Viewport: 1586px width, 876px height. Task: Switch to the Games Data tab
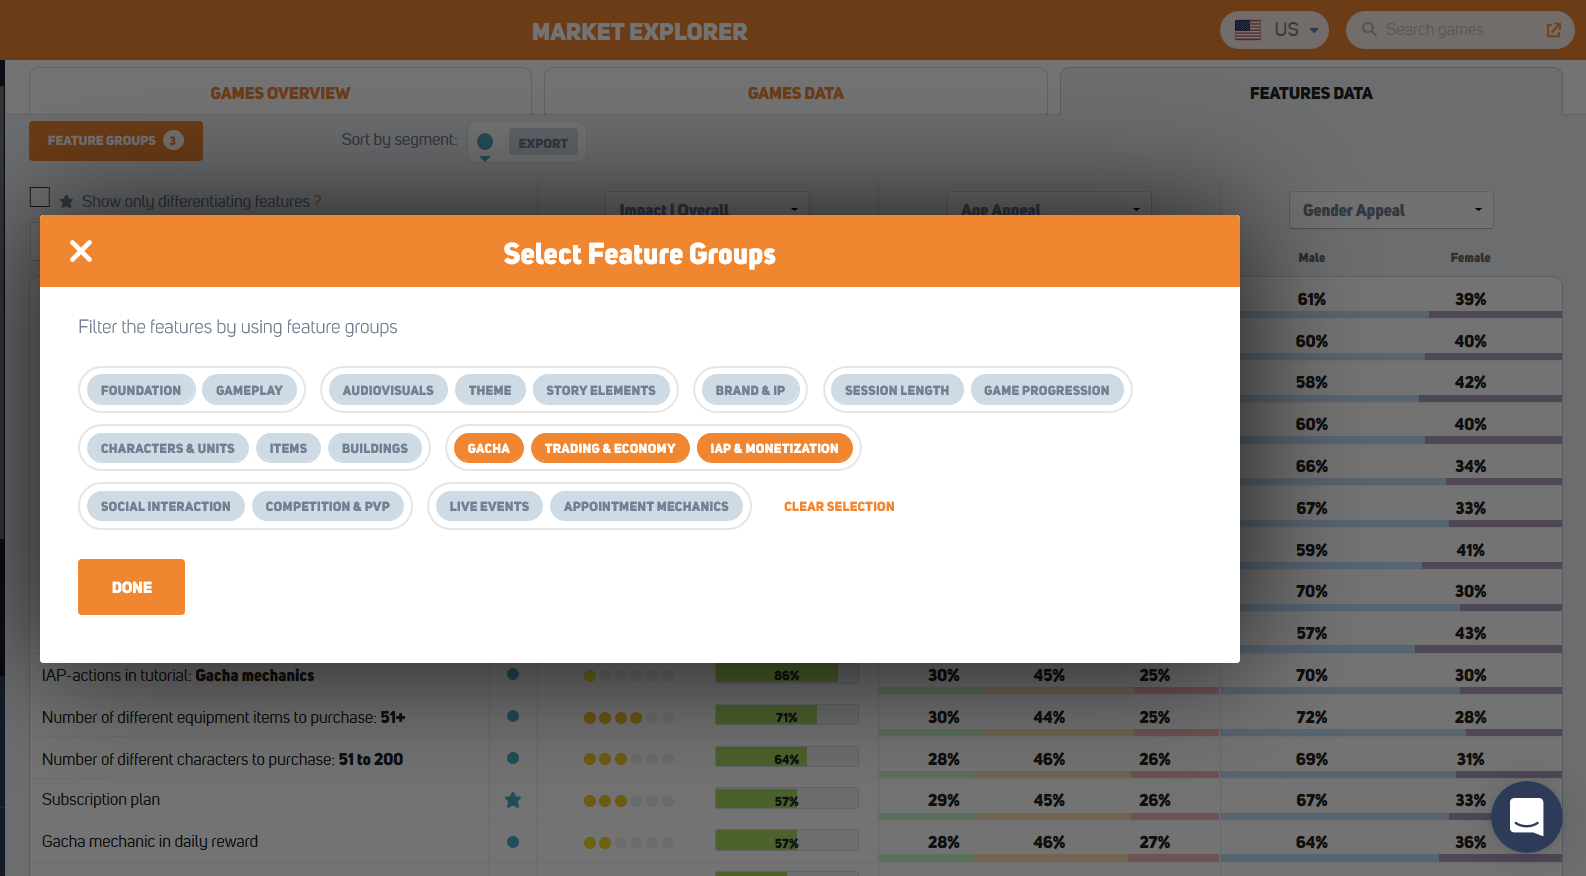(795, 92)
